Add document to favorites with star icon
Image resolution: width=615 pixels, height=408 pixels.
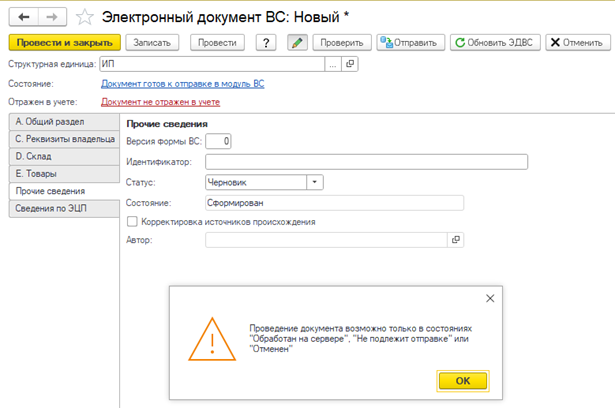[84, 17]
